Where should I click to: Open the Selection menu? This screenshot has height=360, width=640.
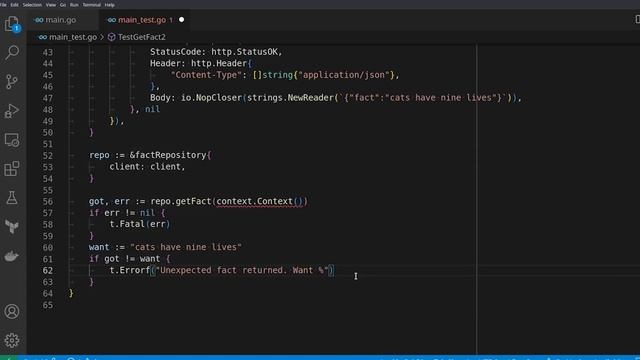(x=32, y=4)
